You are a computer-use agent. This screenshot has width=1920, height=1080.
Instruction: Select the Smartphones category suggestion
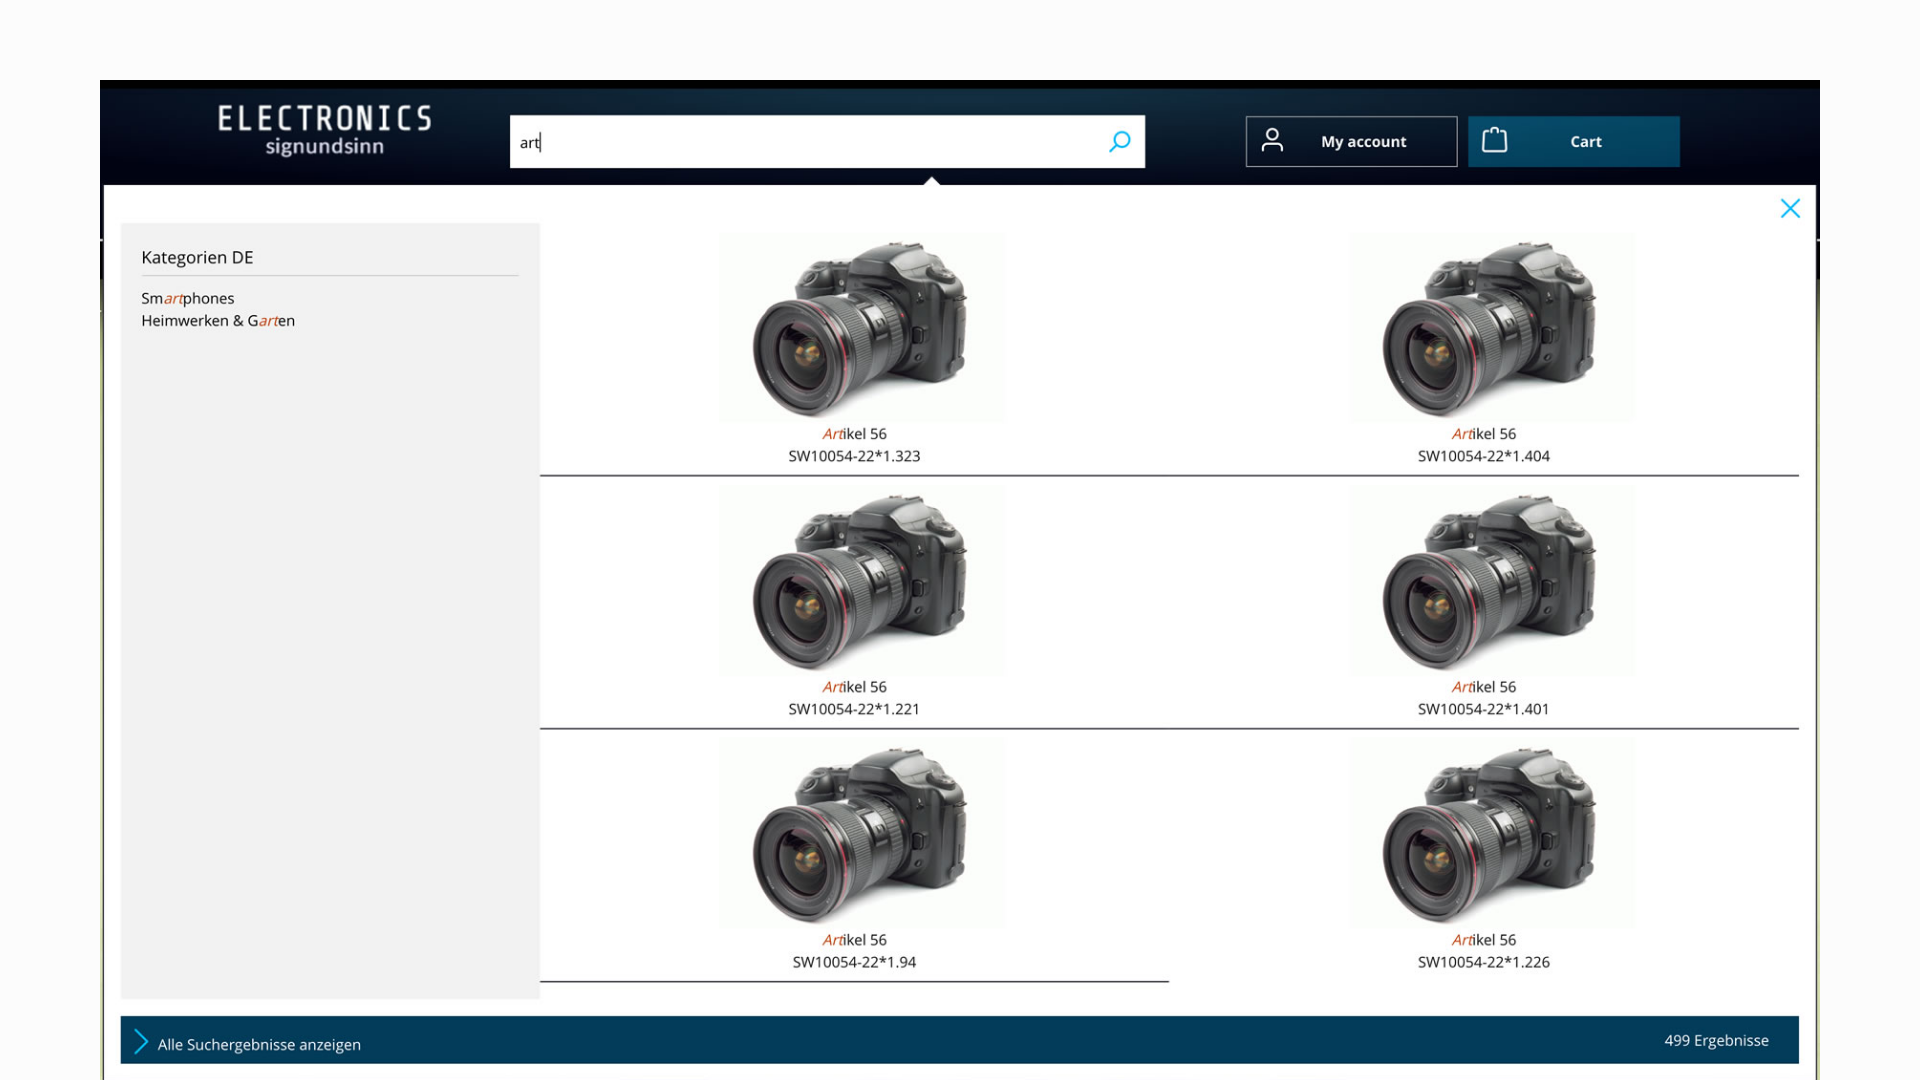[x=188, y=298]
